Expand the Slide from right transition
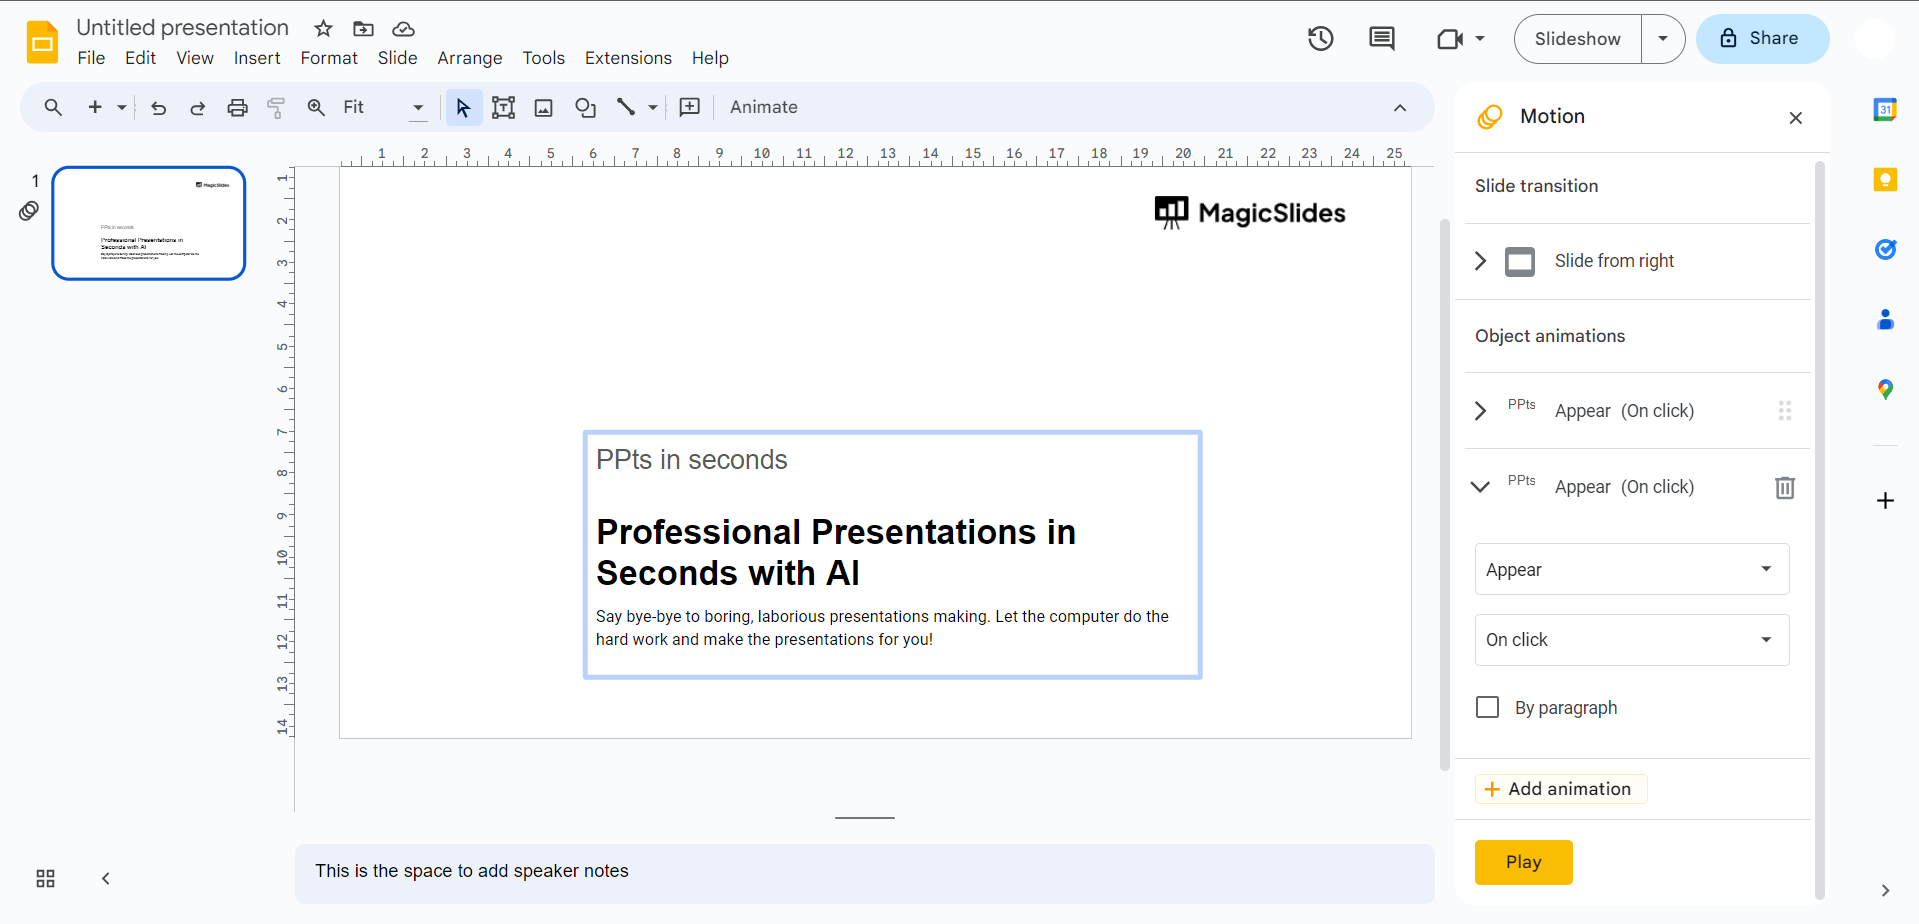 (1481, 261)
